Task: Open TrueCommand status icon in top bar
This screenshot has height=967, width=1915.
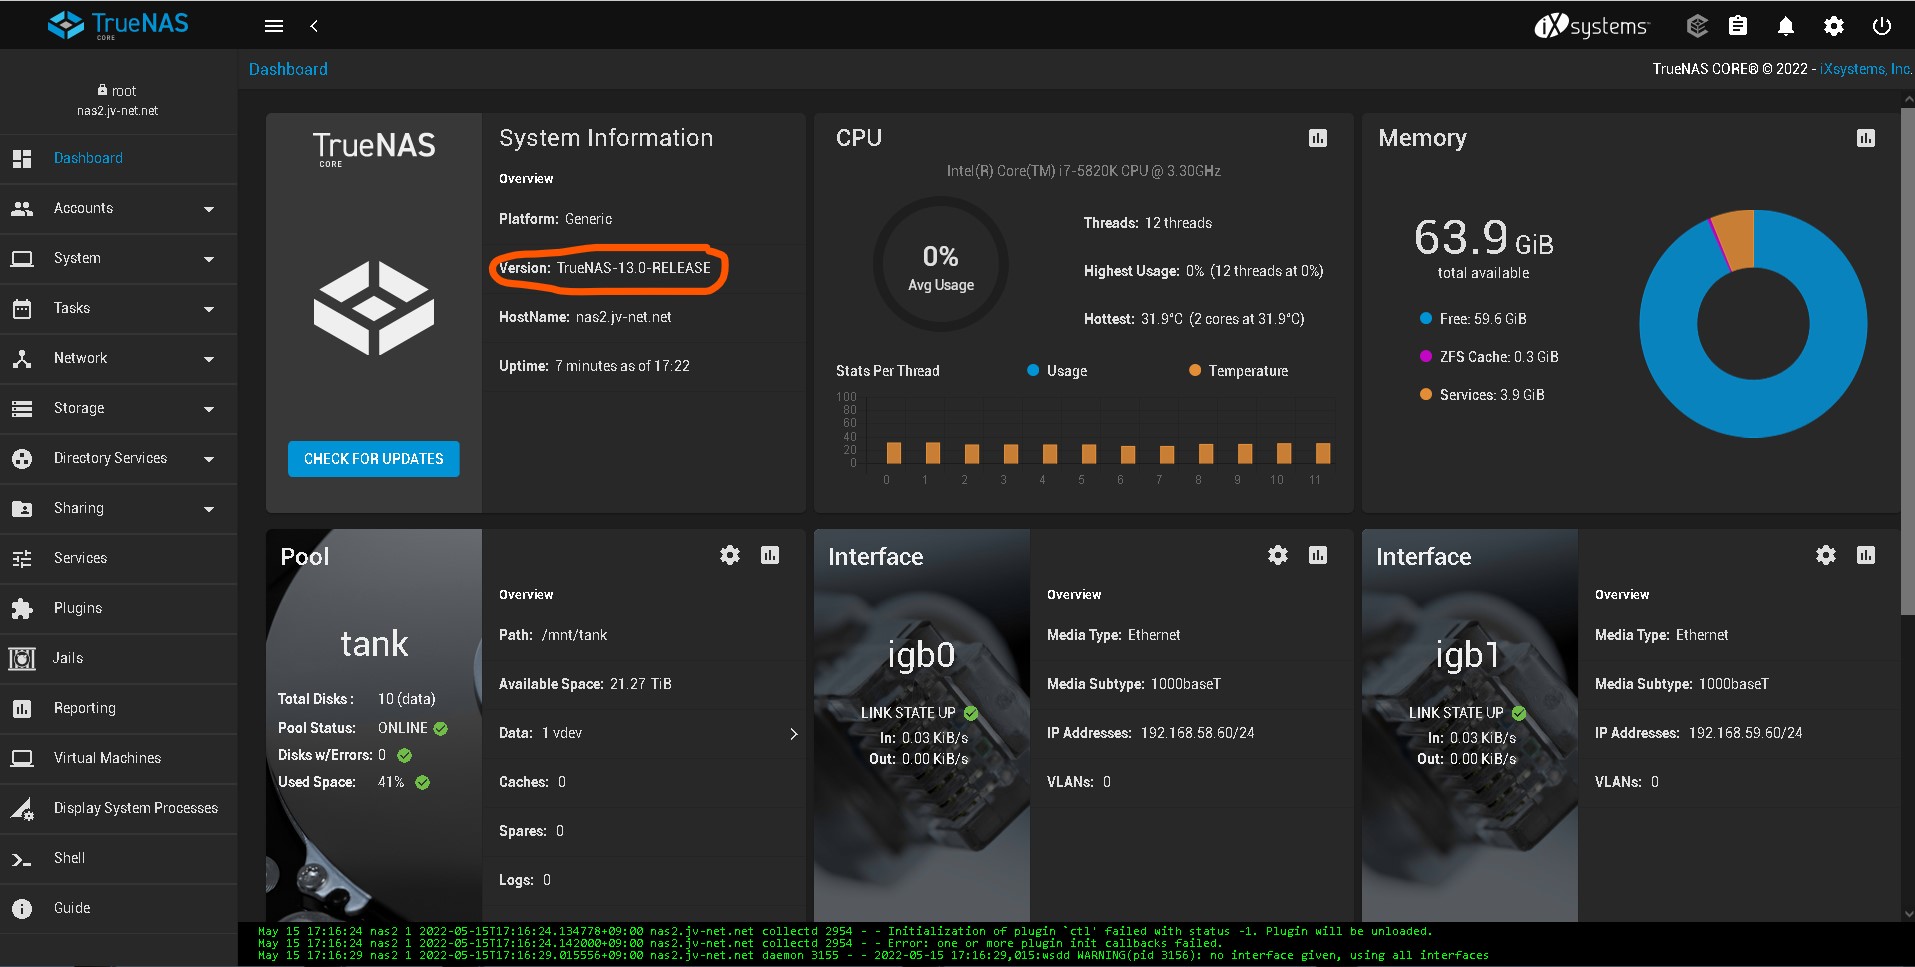Action: point(1697,26)
